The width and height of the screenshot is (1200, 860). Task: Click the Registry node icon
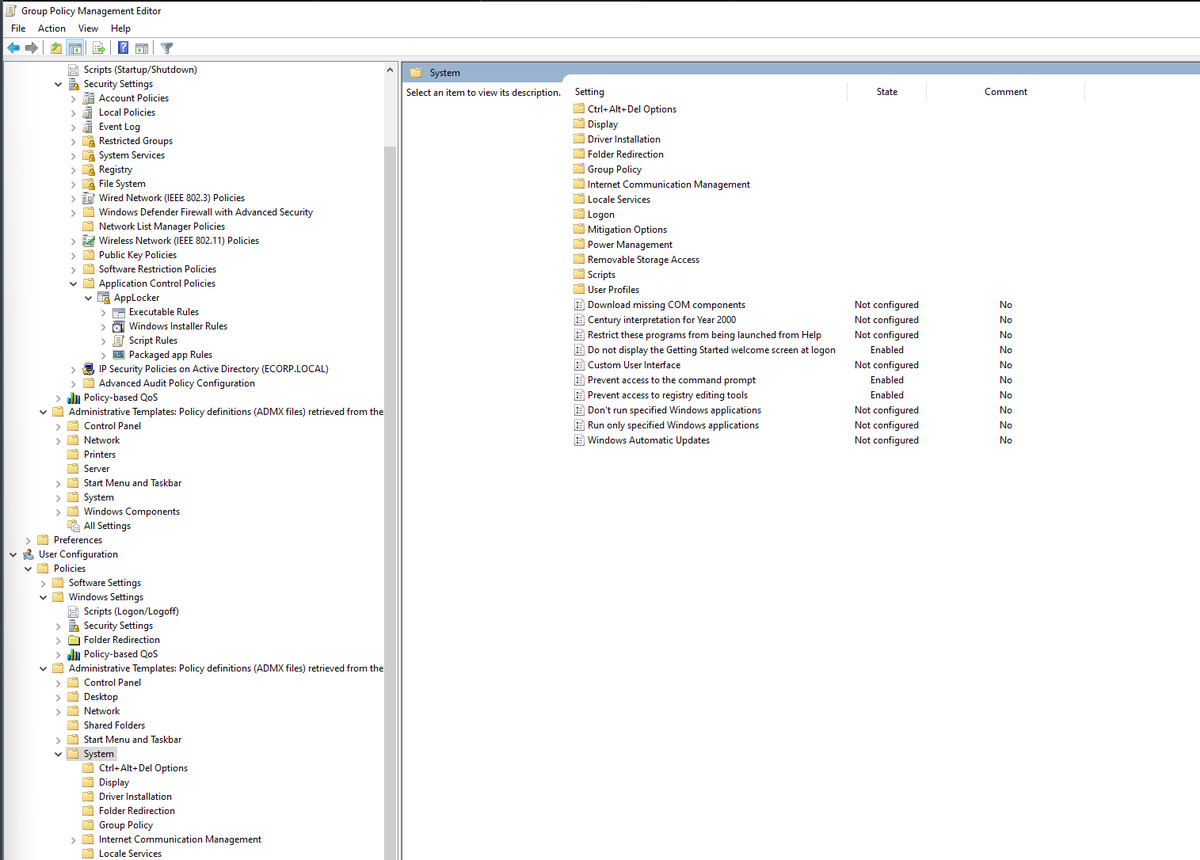tap(89, 170)
